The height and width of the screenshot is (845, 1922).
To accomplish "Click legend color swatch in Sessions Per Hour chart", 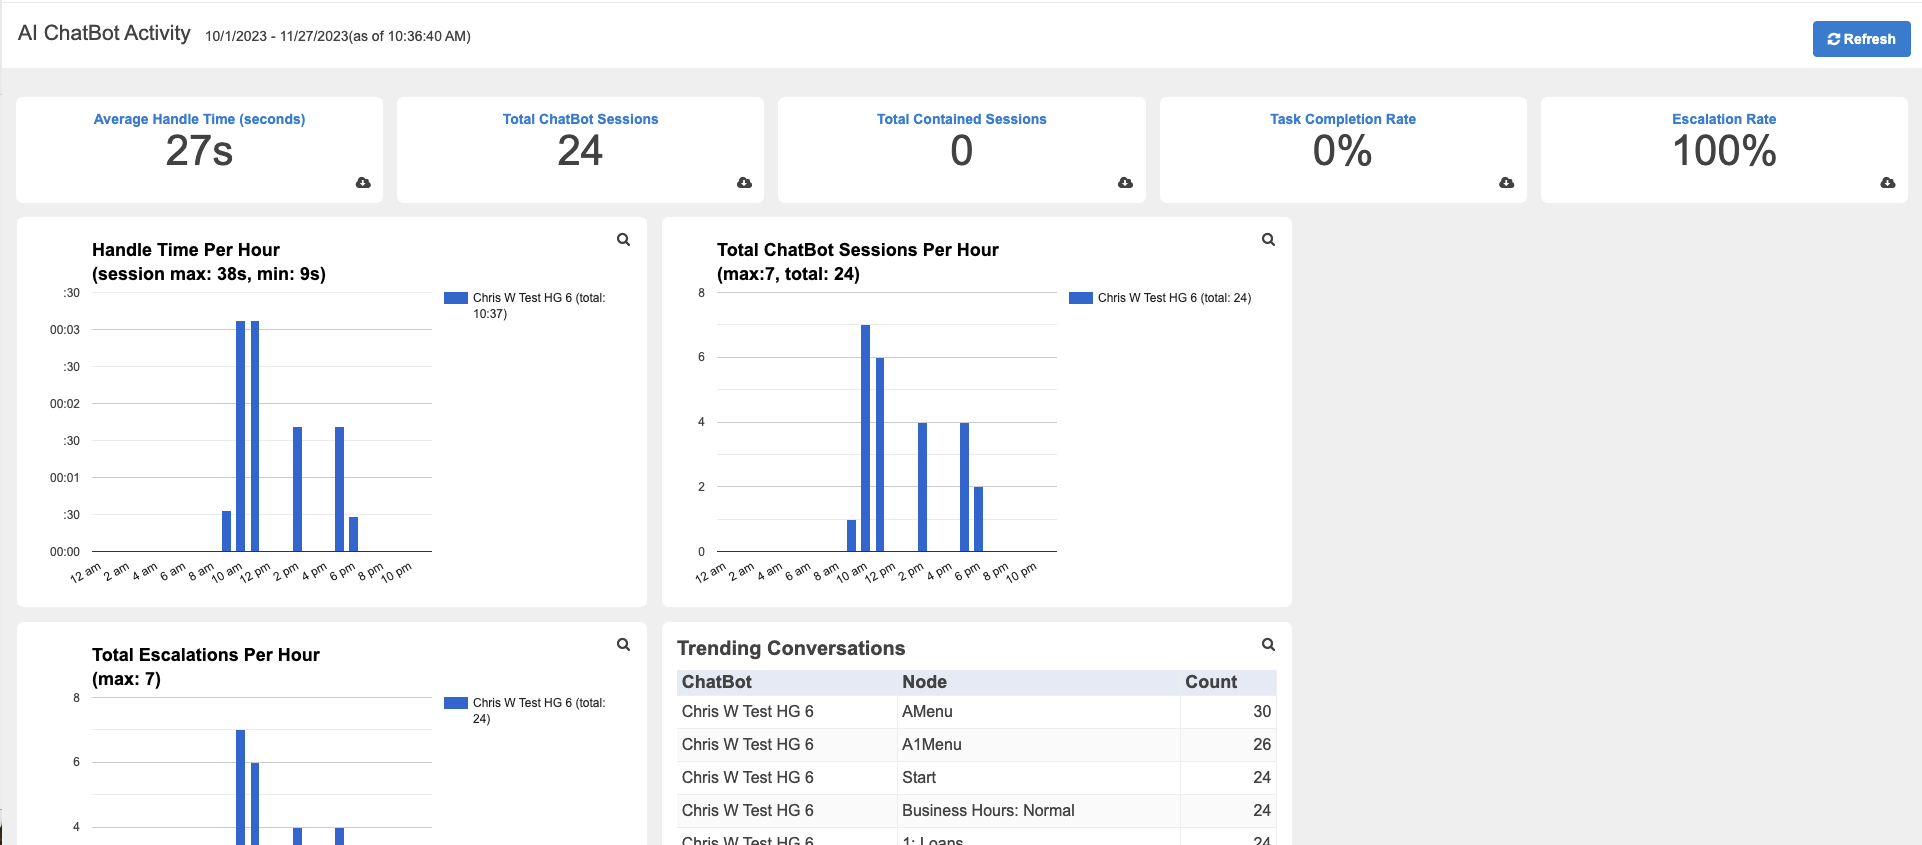I will click(x=1080, y=298).
